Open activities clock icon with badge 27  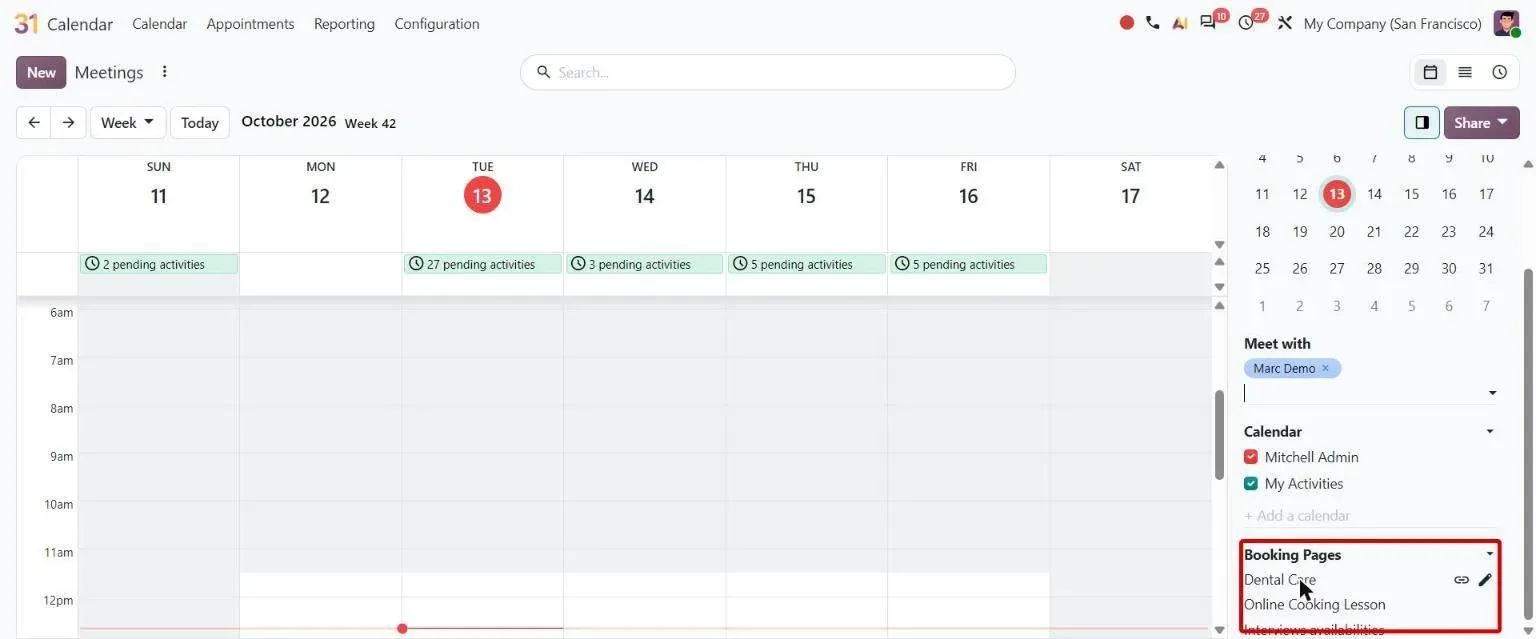tap(1246, 22)
